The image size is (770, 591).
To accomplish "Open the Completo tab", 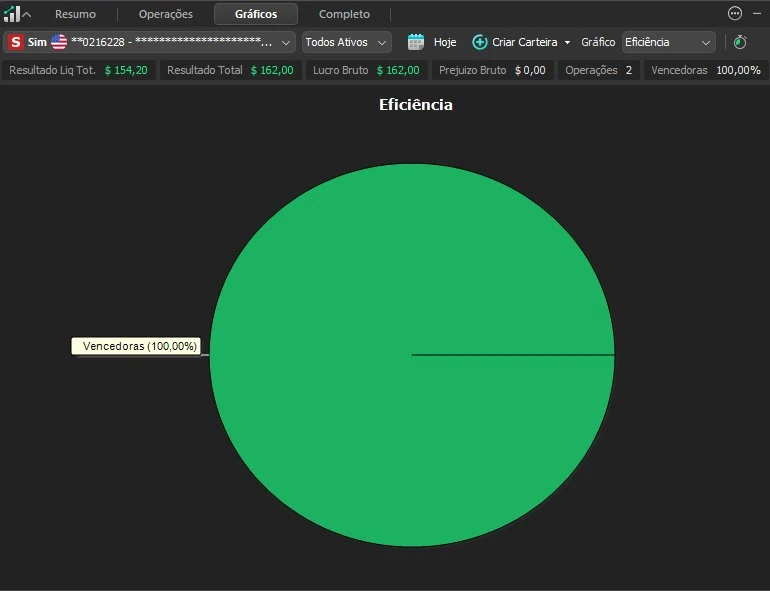I will [344, 14].
